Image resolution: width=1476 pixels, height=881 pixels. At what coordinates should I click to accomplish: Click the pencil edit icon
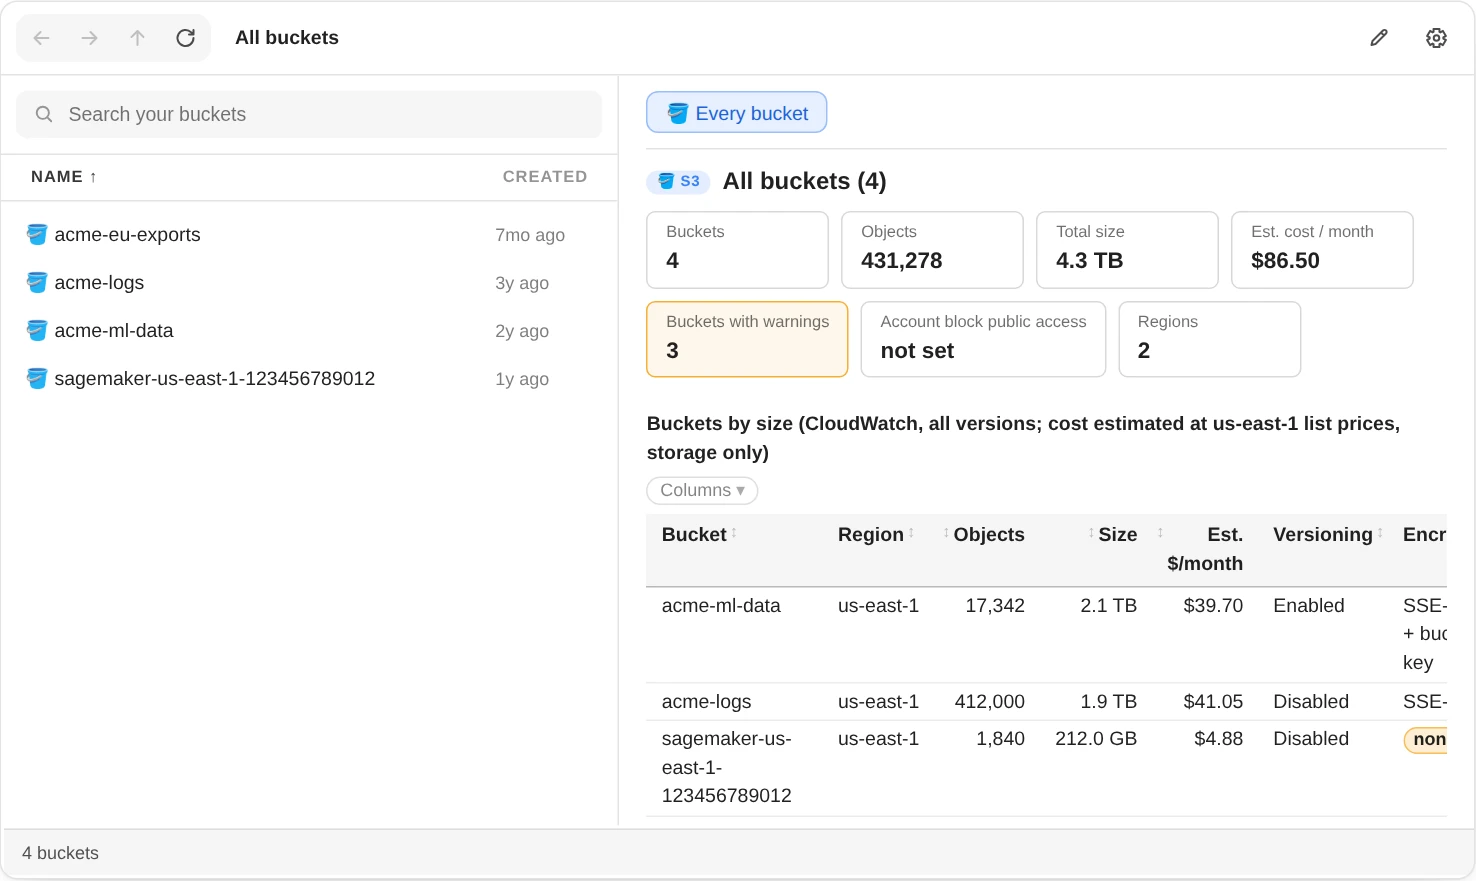[1379, 38]
